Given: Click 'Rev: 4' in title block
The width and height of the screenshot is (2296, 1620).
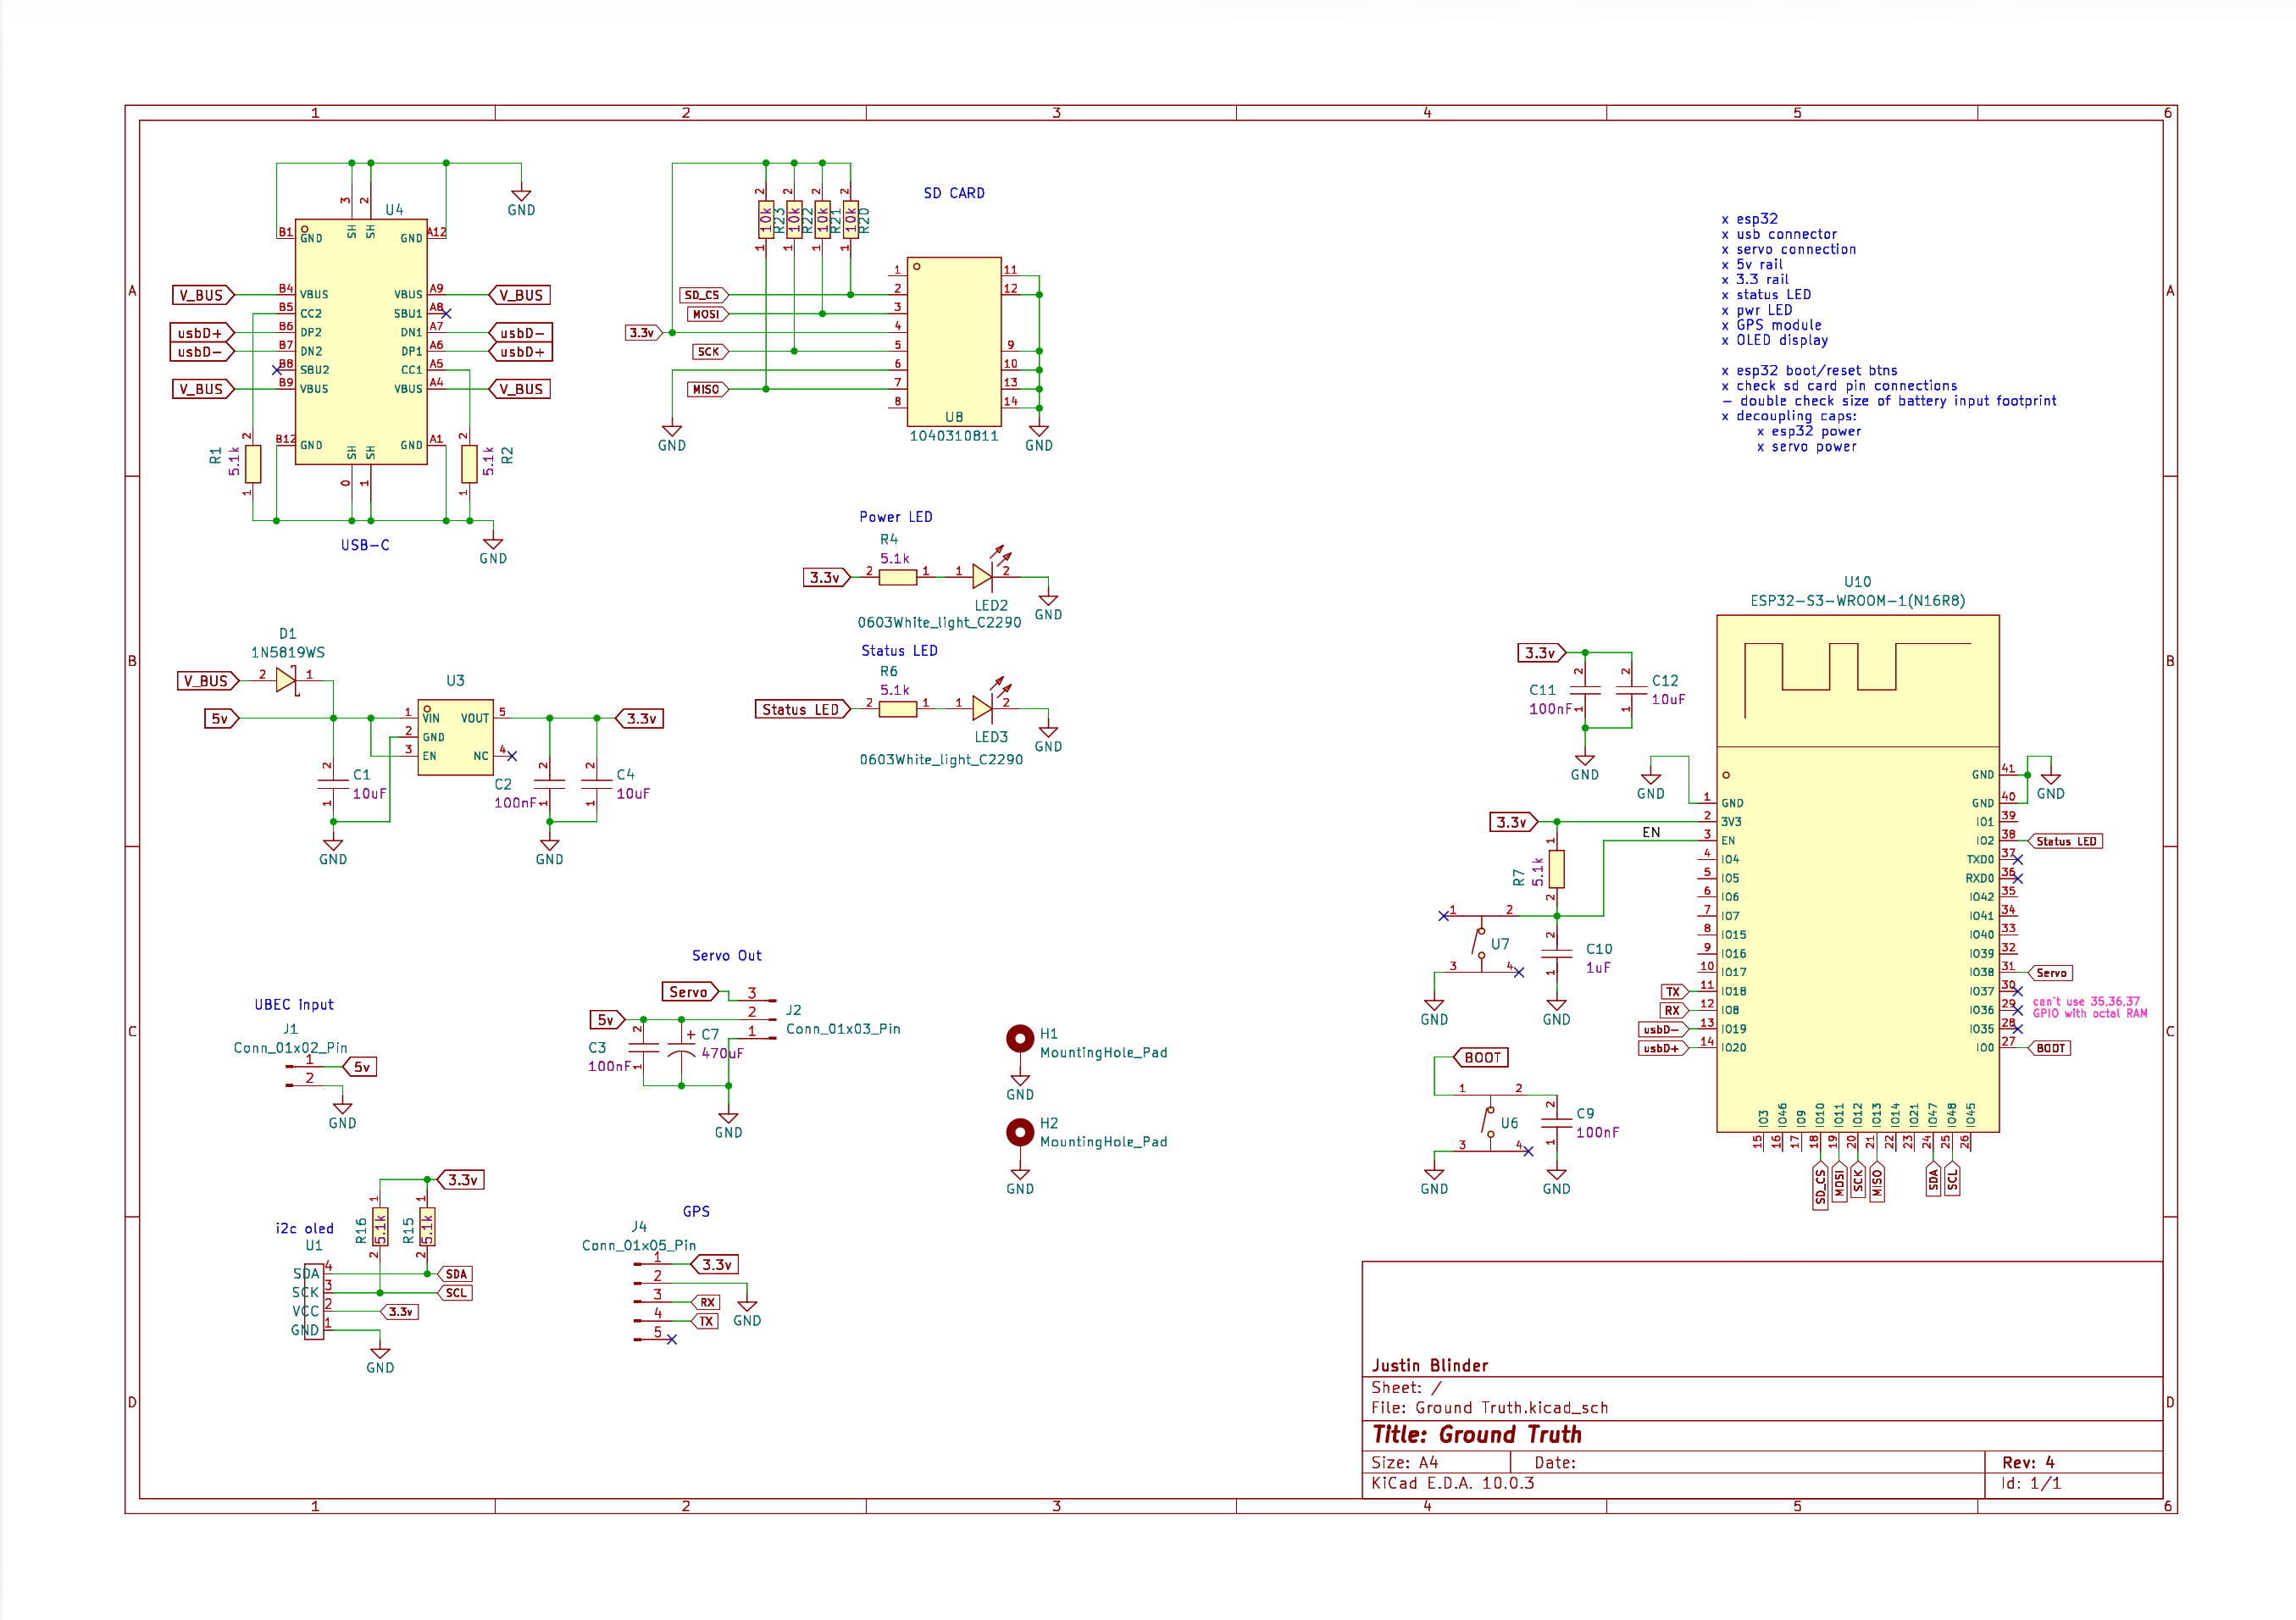Looking at the screenshot, I should coord(2028,1463).
